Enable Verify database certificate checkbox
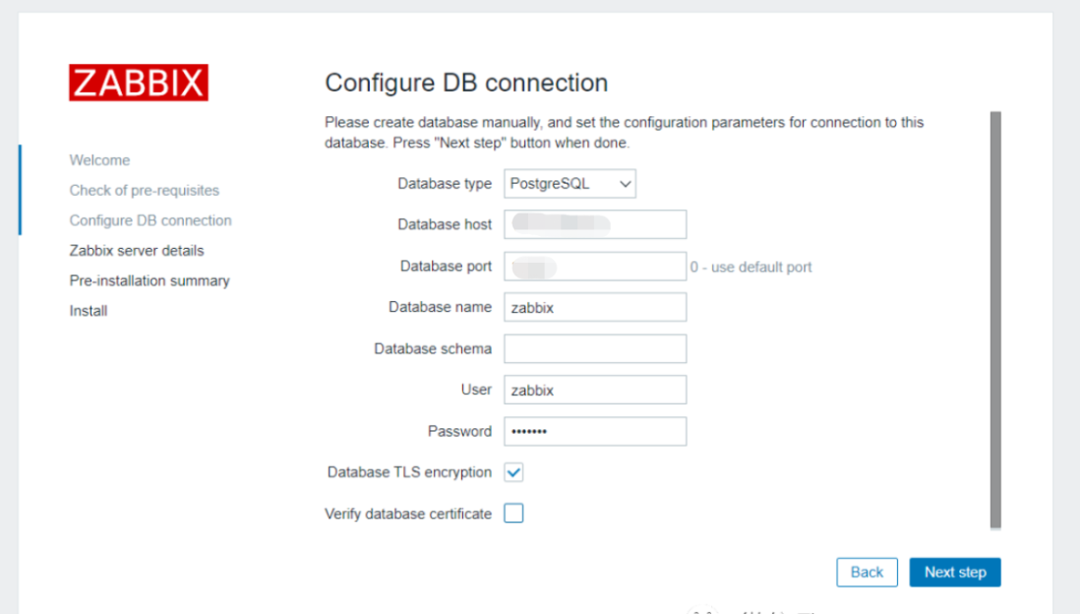 coord(514,514)
